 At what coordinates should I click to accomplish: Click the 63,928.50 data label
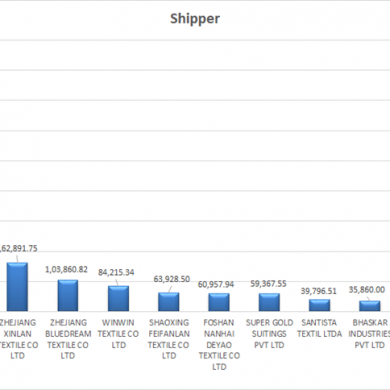pos(172,279)
